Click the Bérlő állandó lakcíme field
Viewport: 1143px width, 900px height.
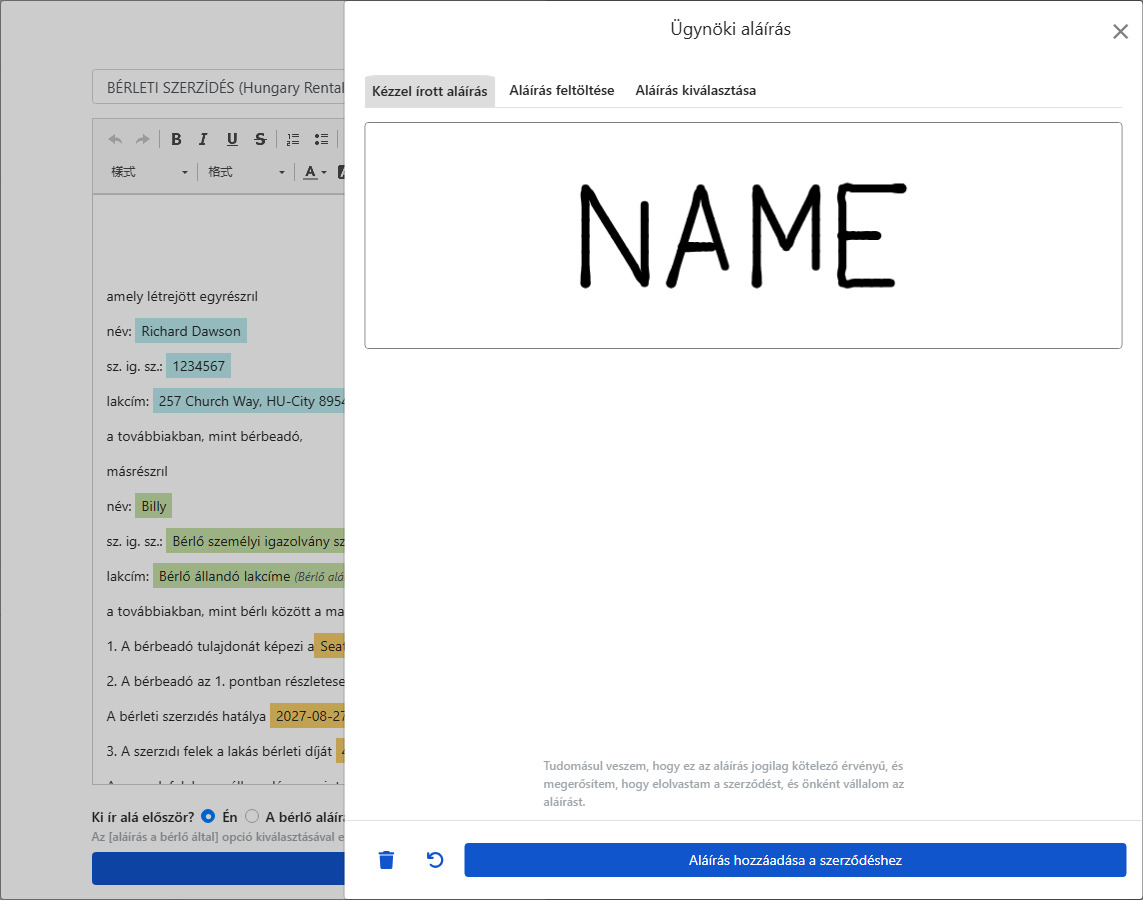[x=249, y=576]
